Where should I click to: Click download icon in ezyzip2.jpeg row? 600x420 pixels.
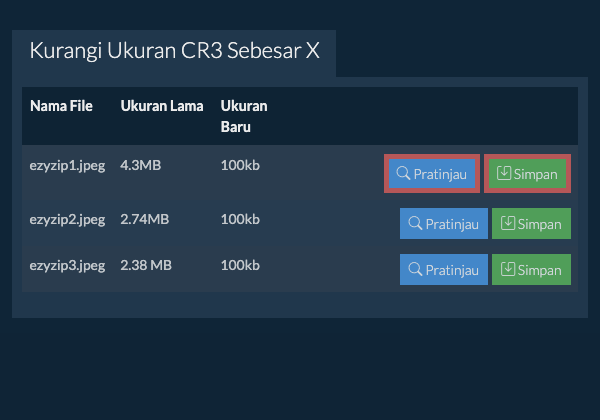pyautogui.click(x=509, y=224)
